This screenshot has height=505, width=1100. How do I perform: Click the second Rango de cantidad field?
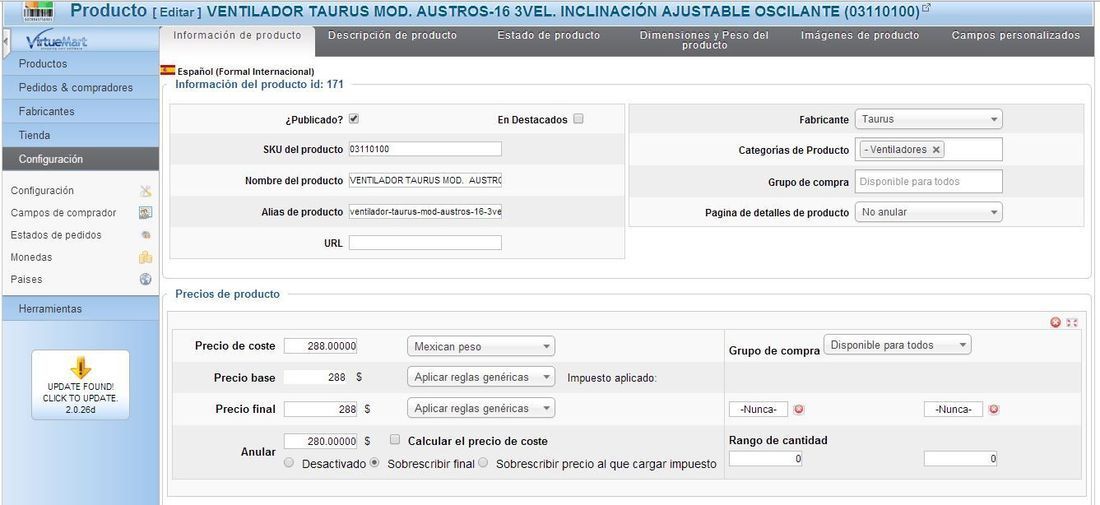(x=960, y=459)
